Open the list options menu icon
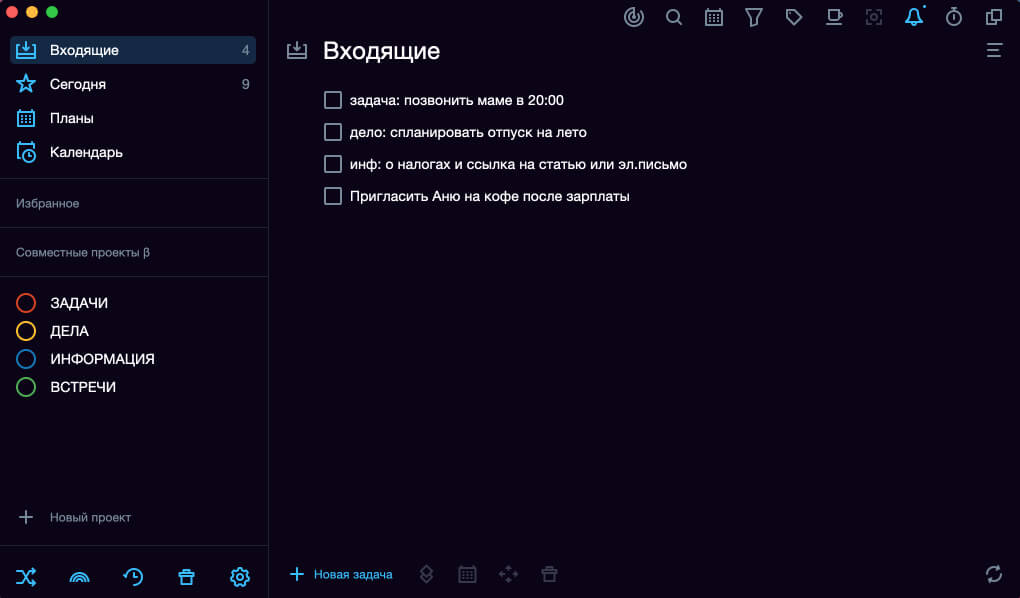 (x=994, y=50)
